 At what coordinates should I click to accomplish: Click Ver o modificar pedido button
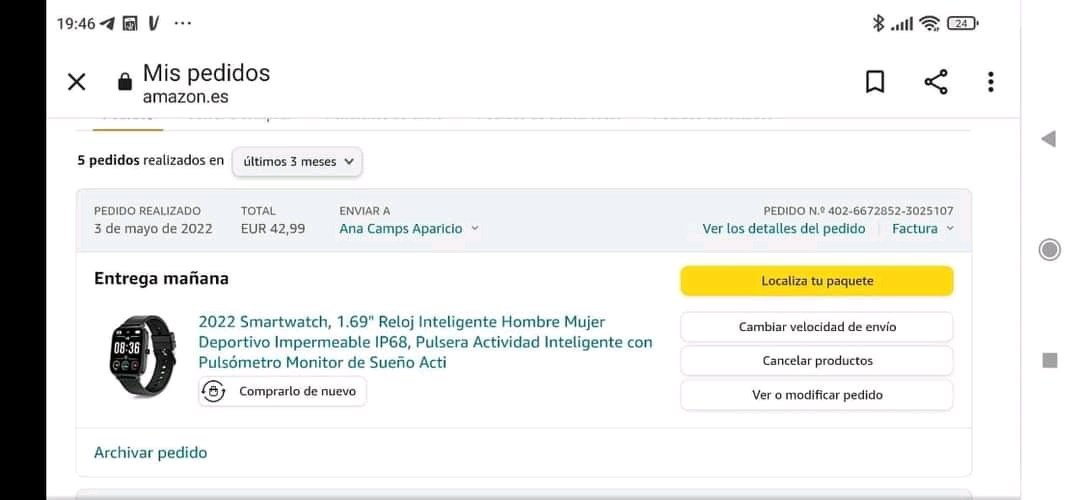pyautogui.click(x=816, y=395)
